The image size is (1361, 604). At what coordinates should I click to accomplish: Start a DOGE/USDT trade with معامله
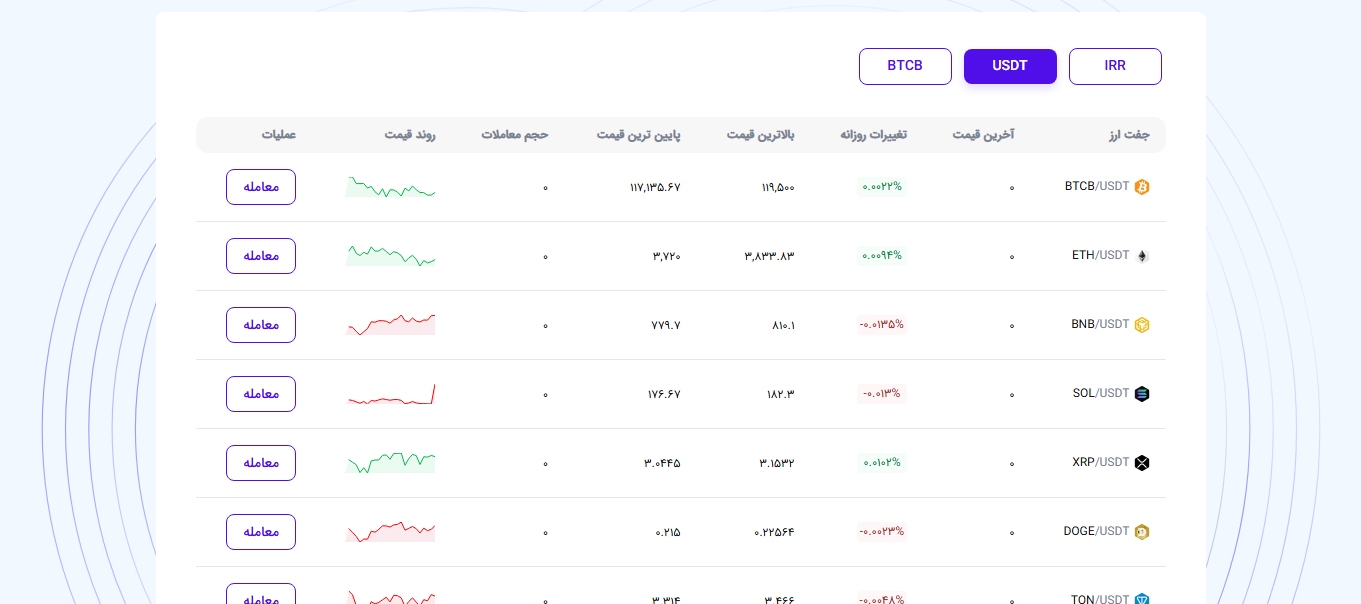coord(261,532)
